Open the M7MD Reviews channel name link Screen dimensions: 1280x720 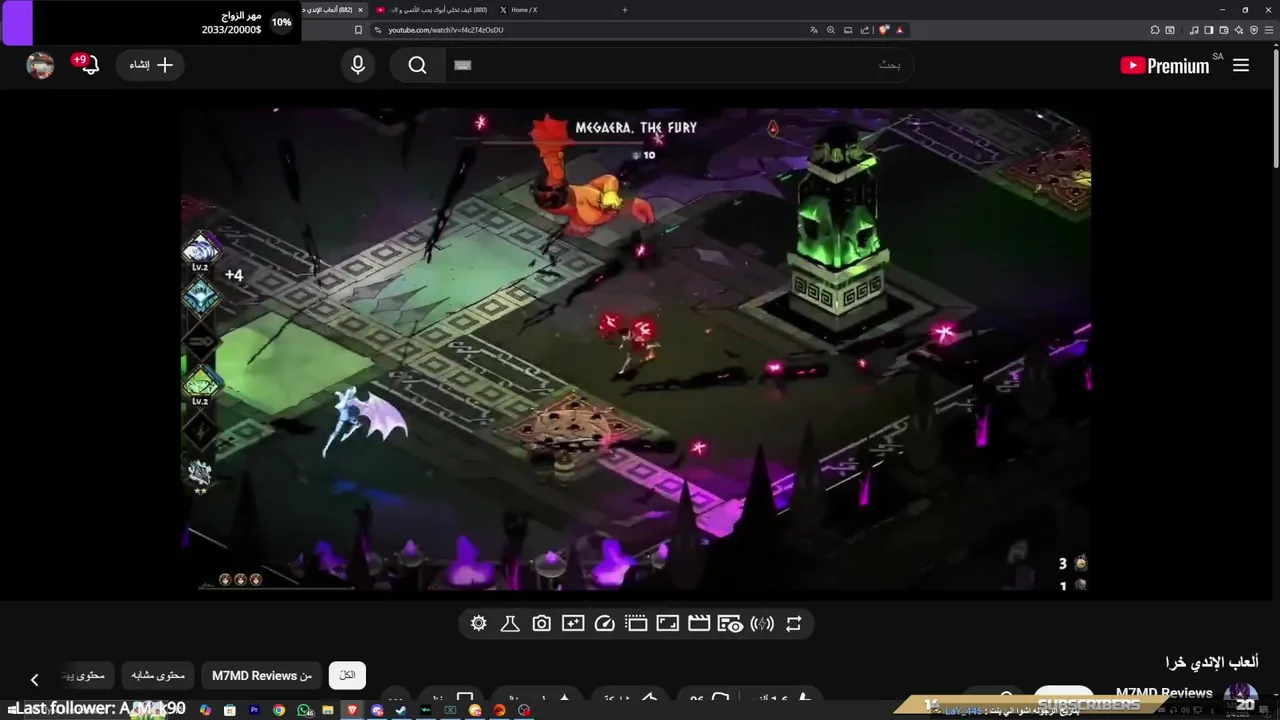pos(1164,693)
